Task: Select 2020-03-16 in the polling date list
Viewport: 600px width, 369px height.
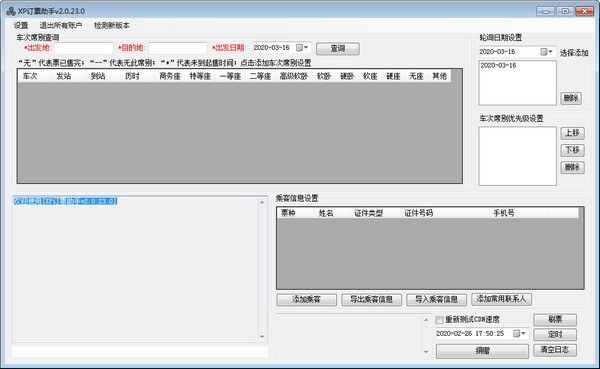Action: [498, 65]
